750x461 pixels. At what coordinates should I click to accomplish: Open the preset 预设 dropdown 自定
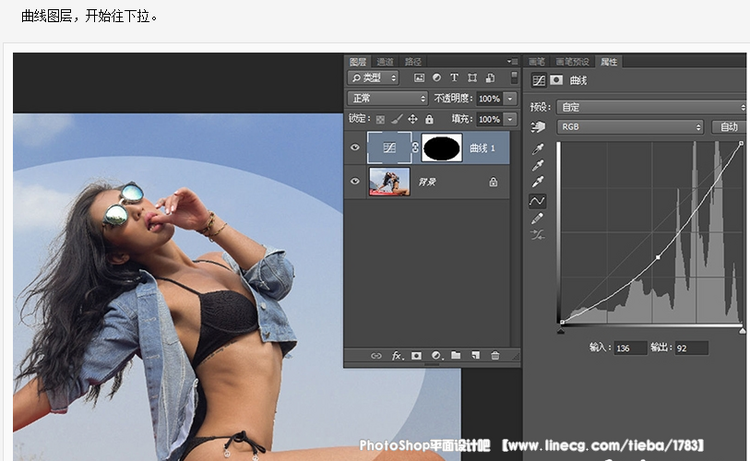point(651,107)
